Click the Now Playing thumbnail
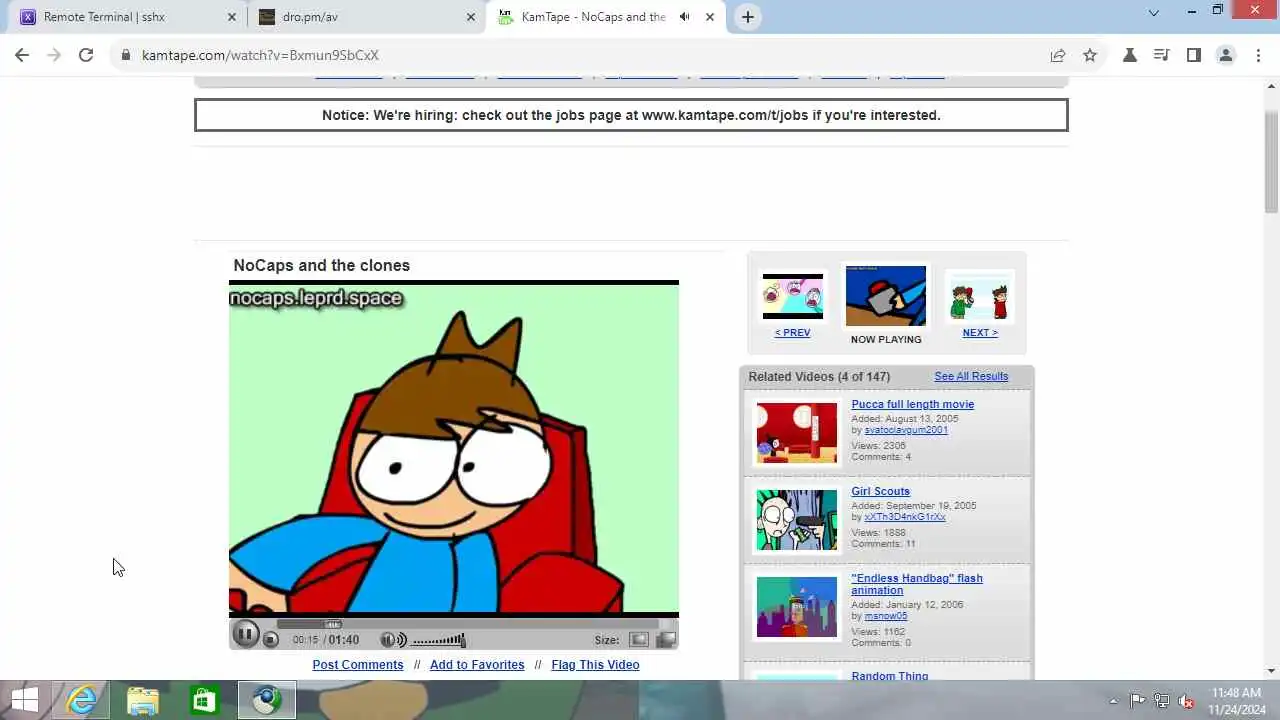1280x720 pixels. click(x=886, y=296)
